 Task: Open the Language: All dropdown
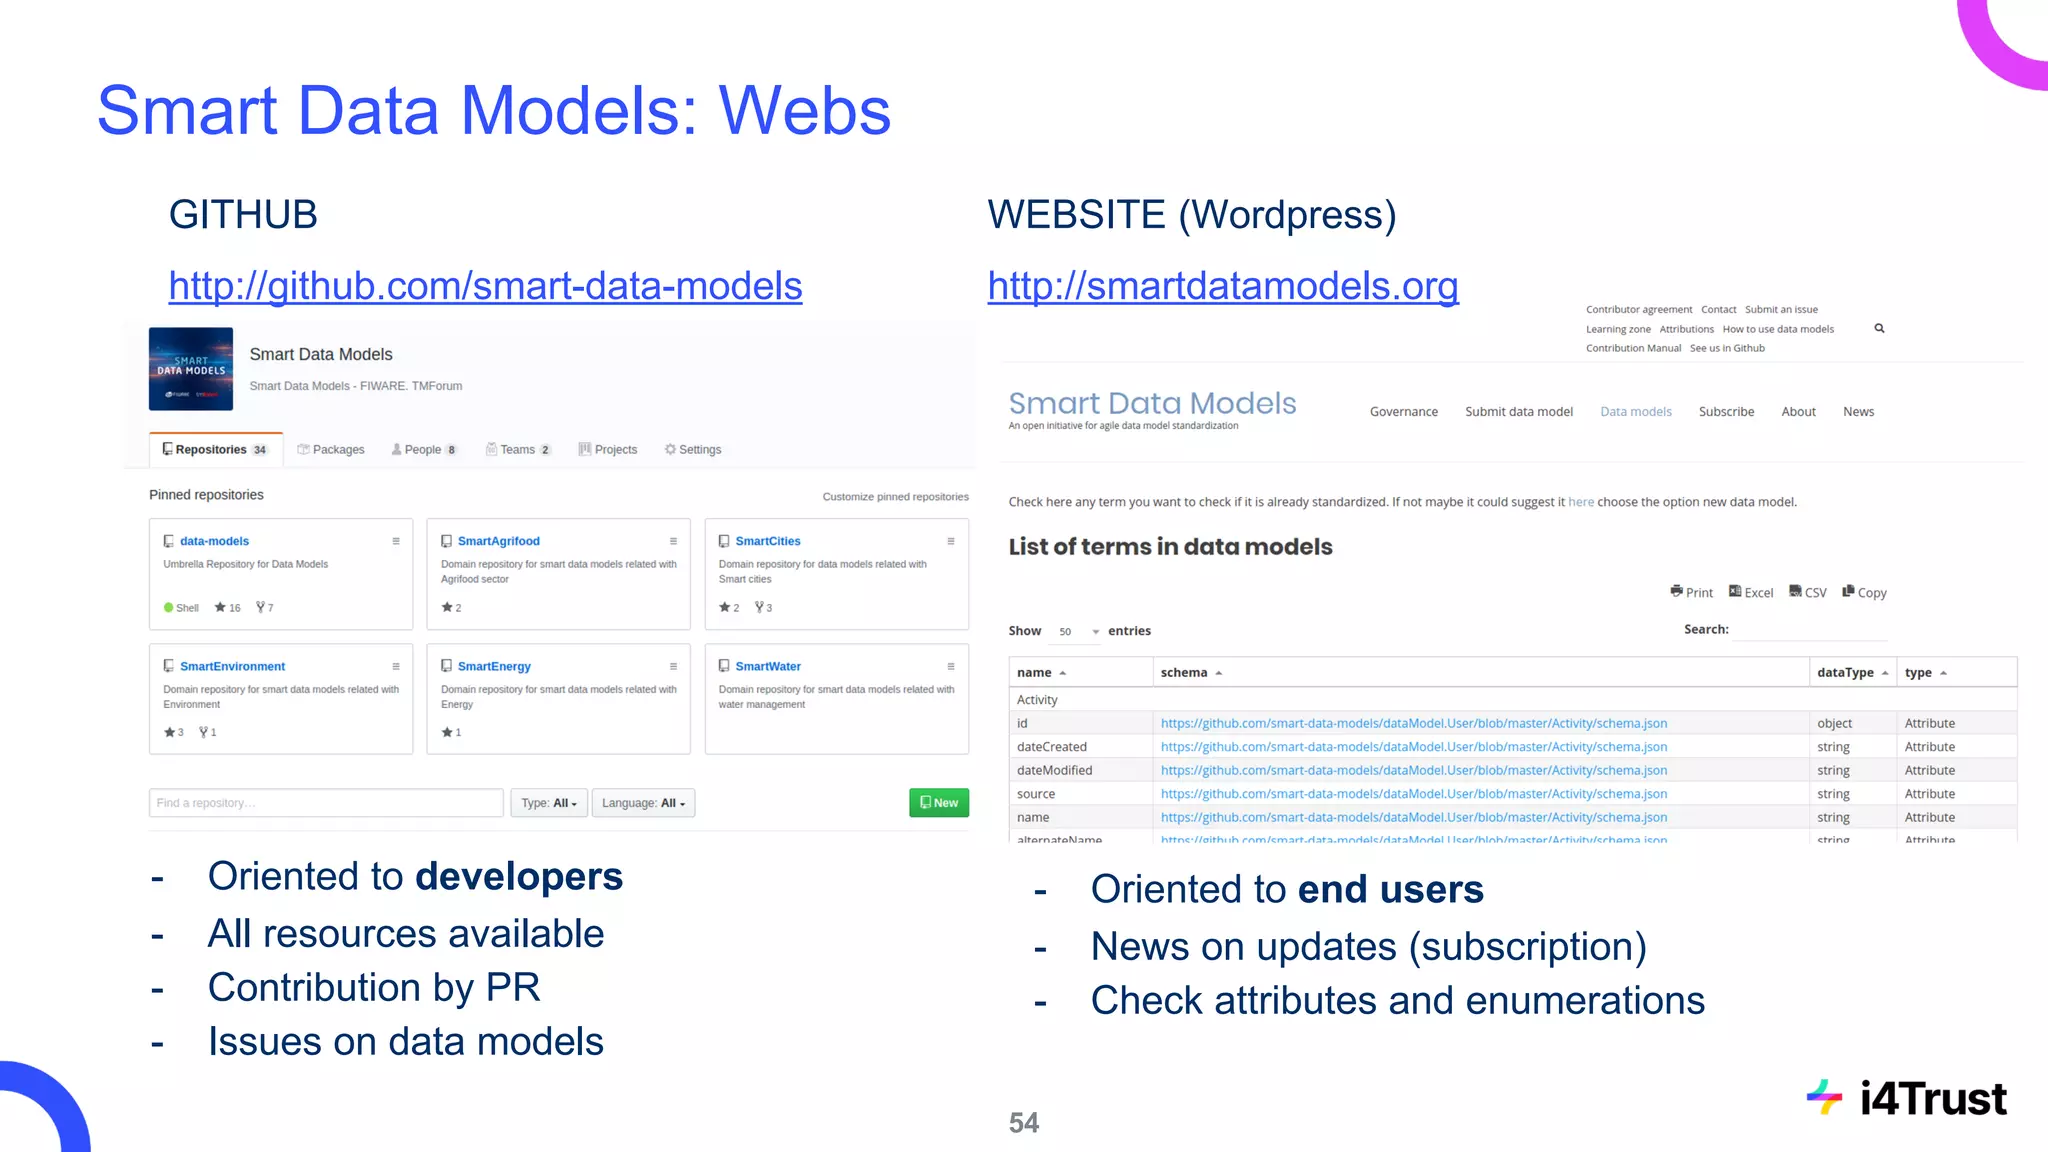tap(644, 803)
